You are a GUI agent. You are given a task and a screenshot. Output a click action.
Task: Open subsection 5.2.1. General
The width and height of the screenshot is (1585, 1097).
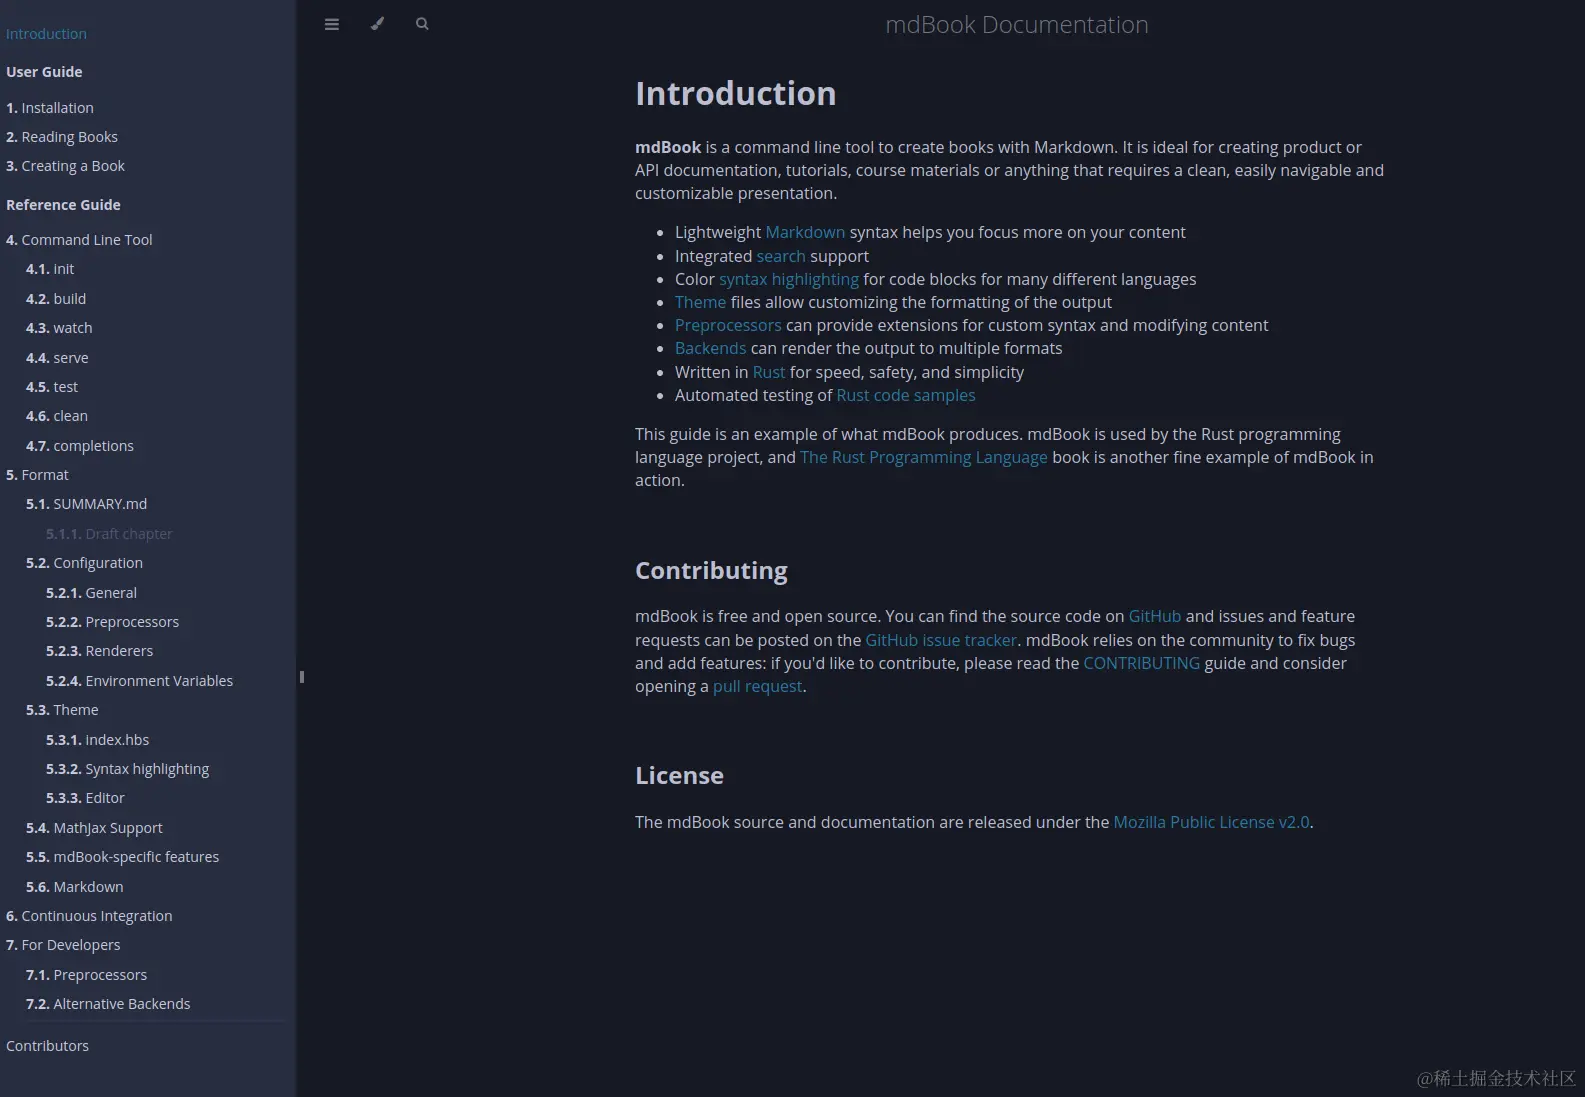point(91,593)
